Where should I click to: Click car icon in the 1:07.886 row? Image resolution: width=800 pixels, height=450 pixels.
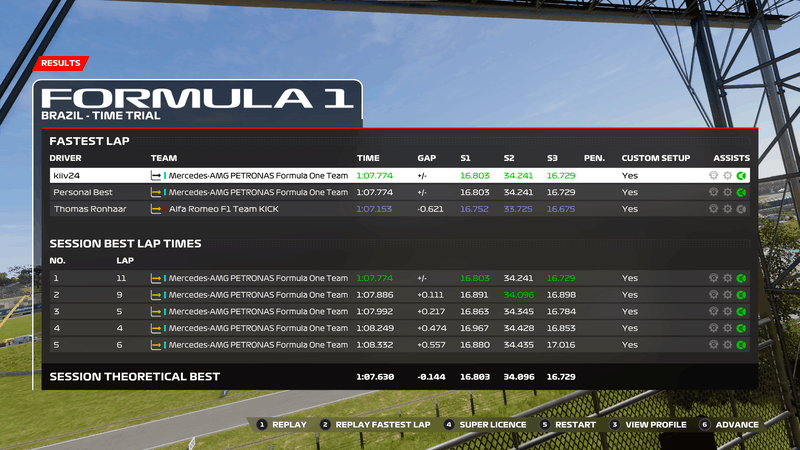[x=156, y=295]
